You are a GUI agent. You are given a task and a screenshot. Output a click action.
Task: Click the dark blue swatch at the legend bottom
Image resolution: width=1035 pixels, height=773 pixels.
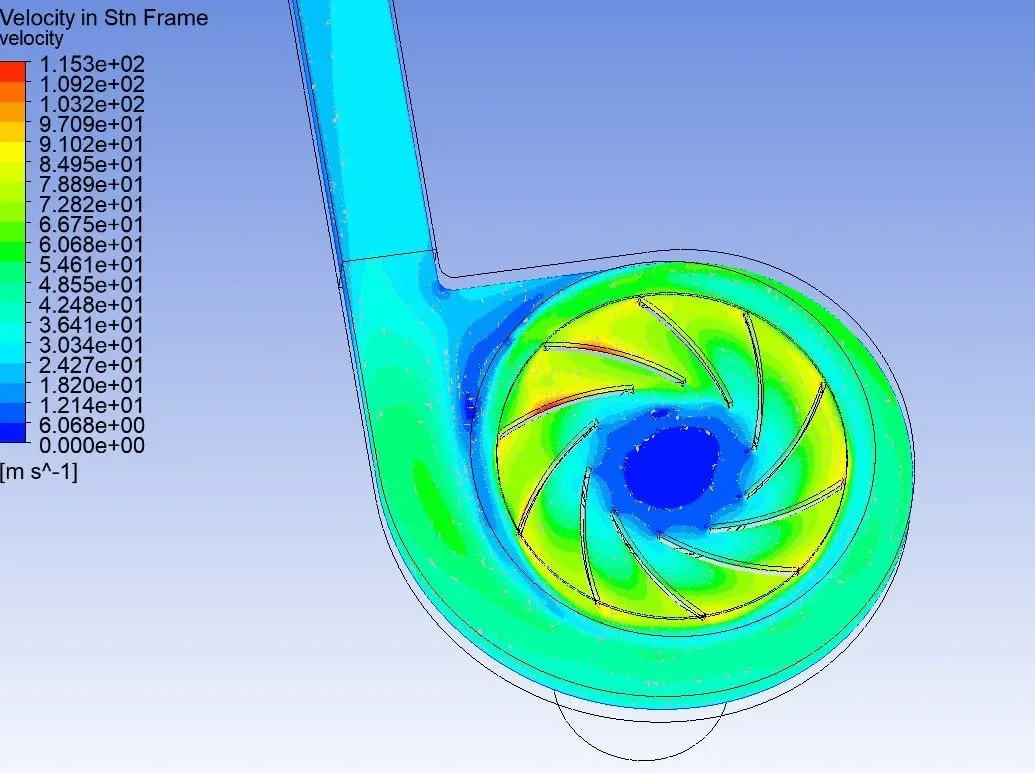tap(15, 433)
